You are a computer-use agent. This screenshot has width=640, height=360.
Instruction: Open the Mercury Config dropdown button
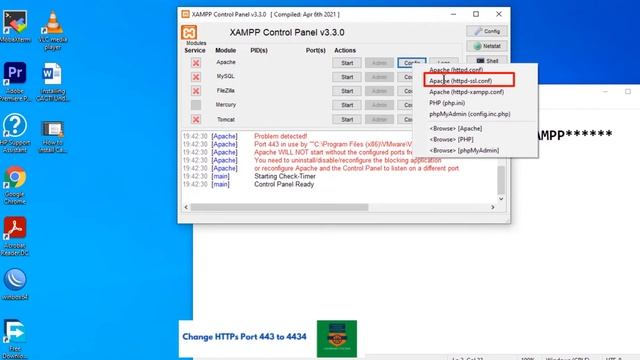405,105
